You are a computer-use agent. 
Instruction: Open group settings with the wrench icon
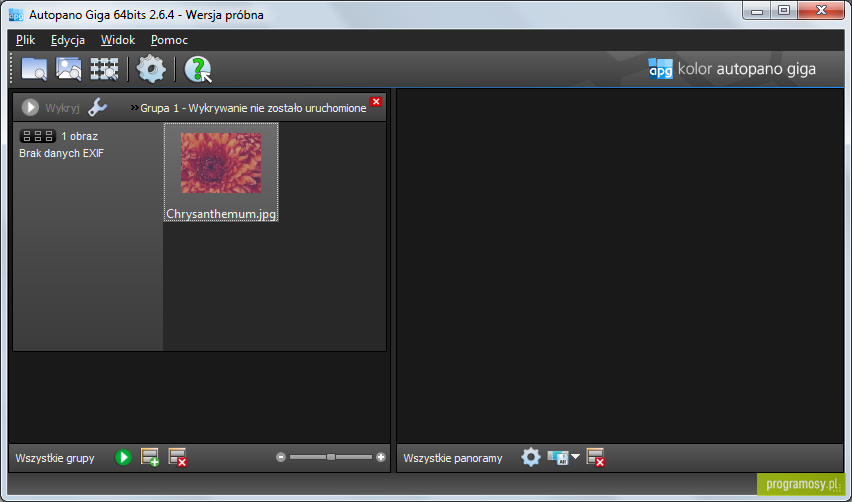tap(97, 107)
